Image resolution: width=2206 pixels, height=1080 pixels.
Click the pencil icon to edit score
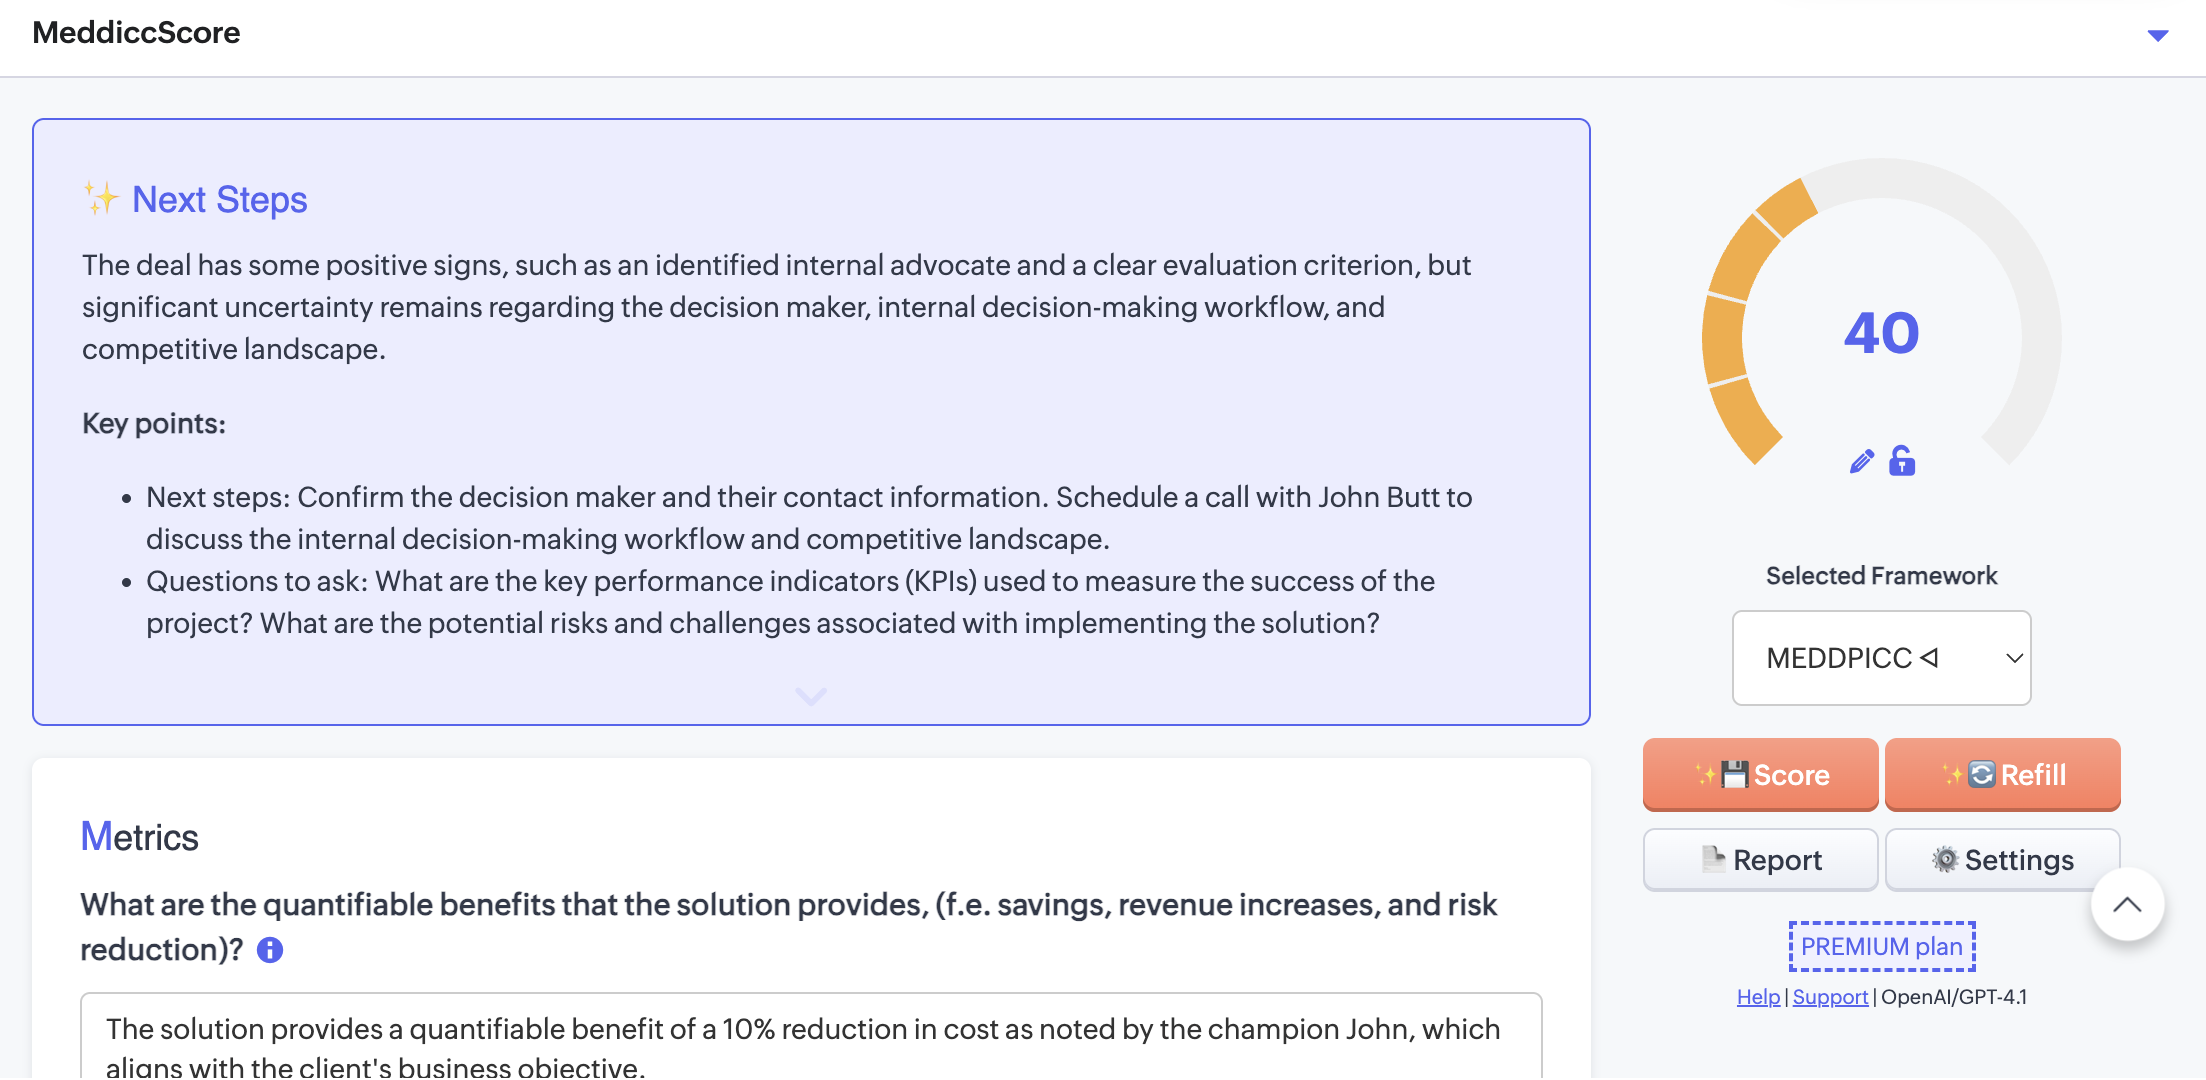(x=1861, y=462)
